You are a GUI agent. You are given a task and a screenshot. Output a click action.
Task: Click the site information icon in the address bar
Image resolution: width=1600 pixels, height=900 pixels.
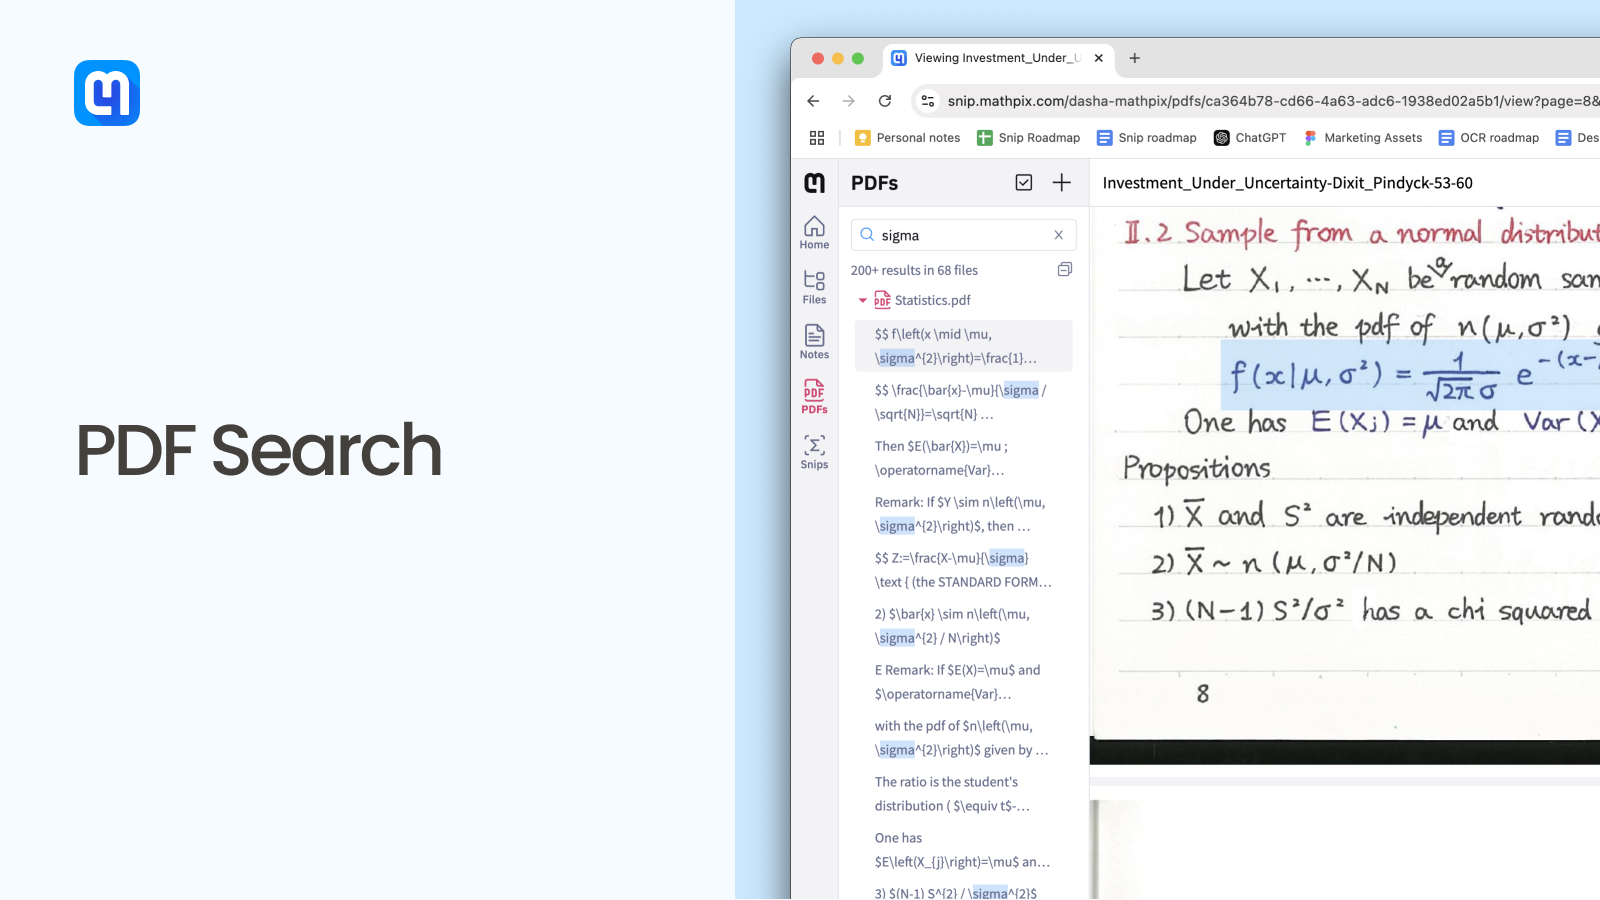click(927, 101)
